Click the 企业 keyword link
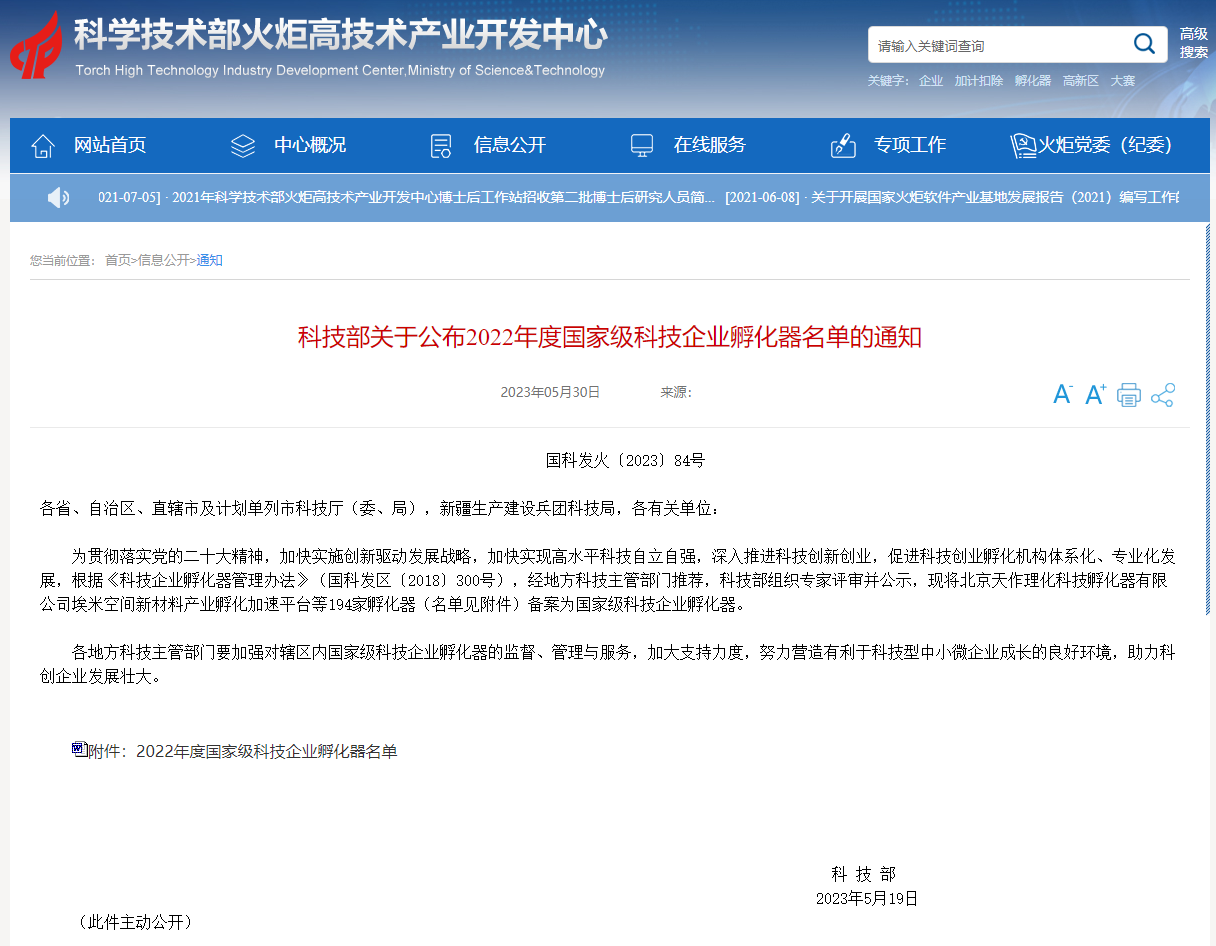1216x946 pixels. point(931,81)
